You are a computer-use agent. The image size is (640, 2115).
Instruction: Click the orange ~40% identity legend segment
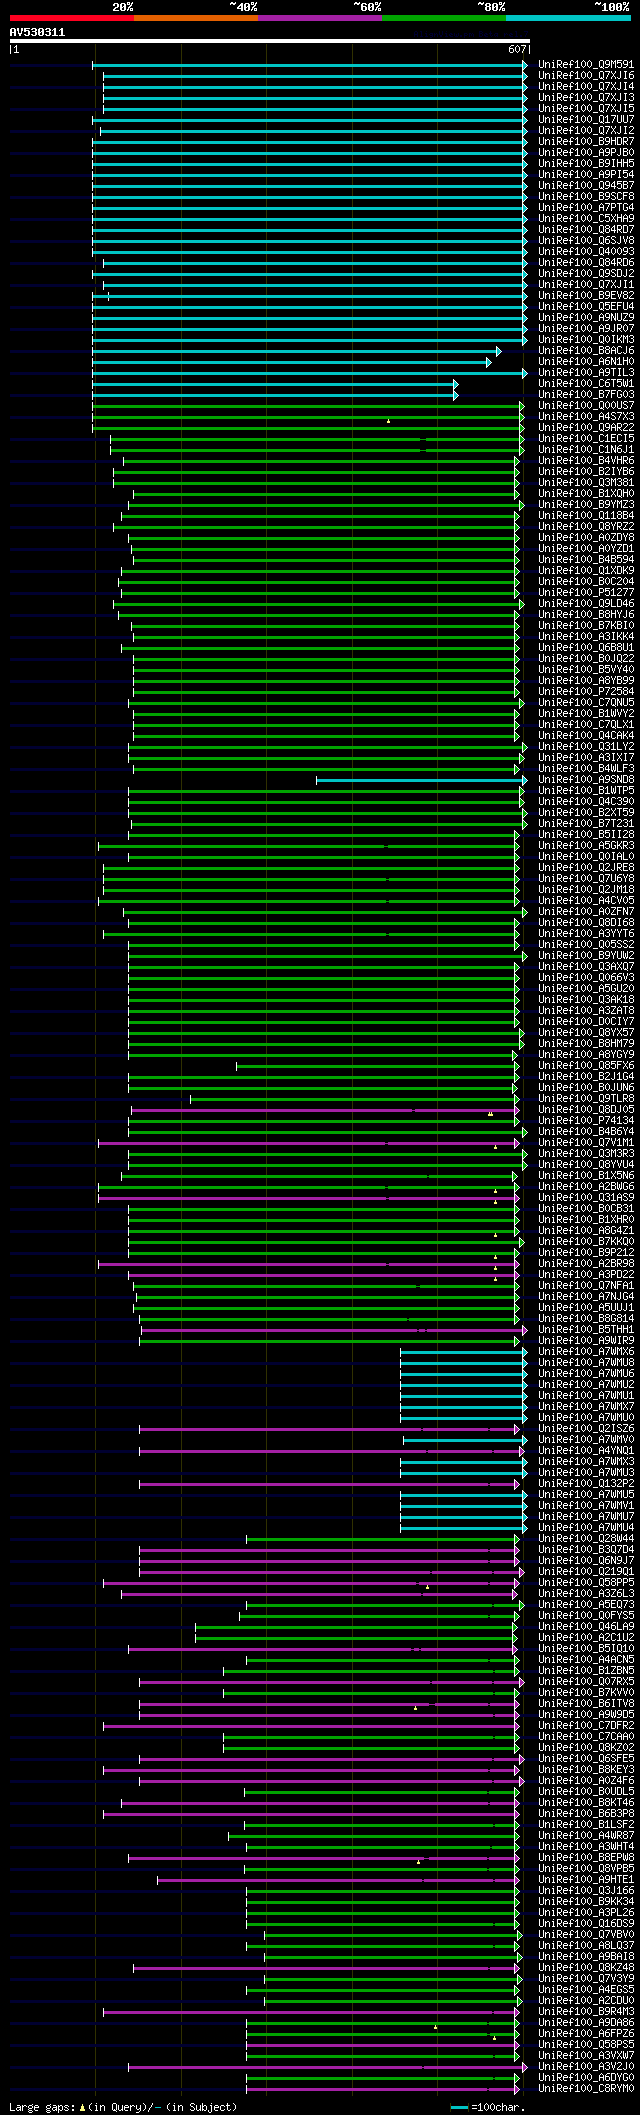tap(196, 17)
